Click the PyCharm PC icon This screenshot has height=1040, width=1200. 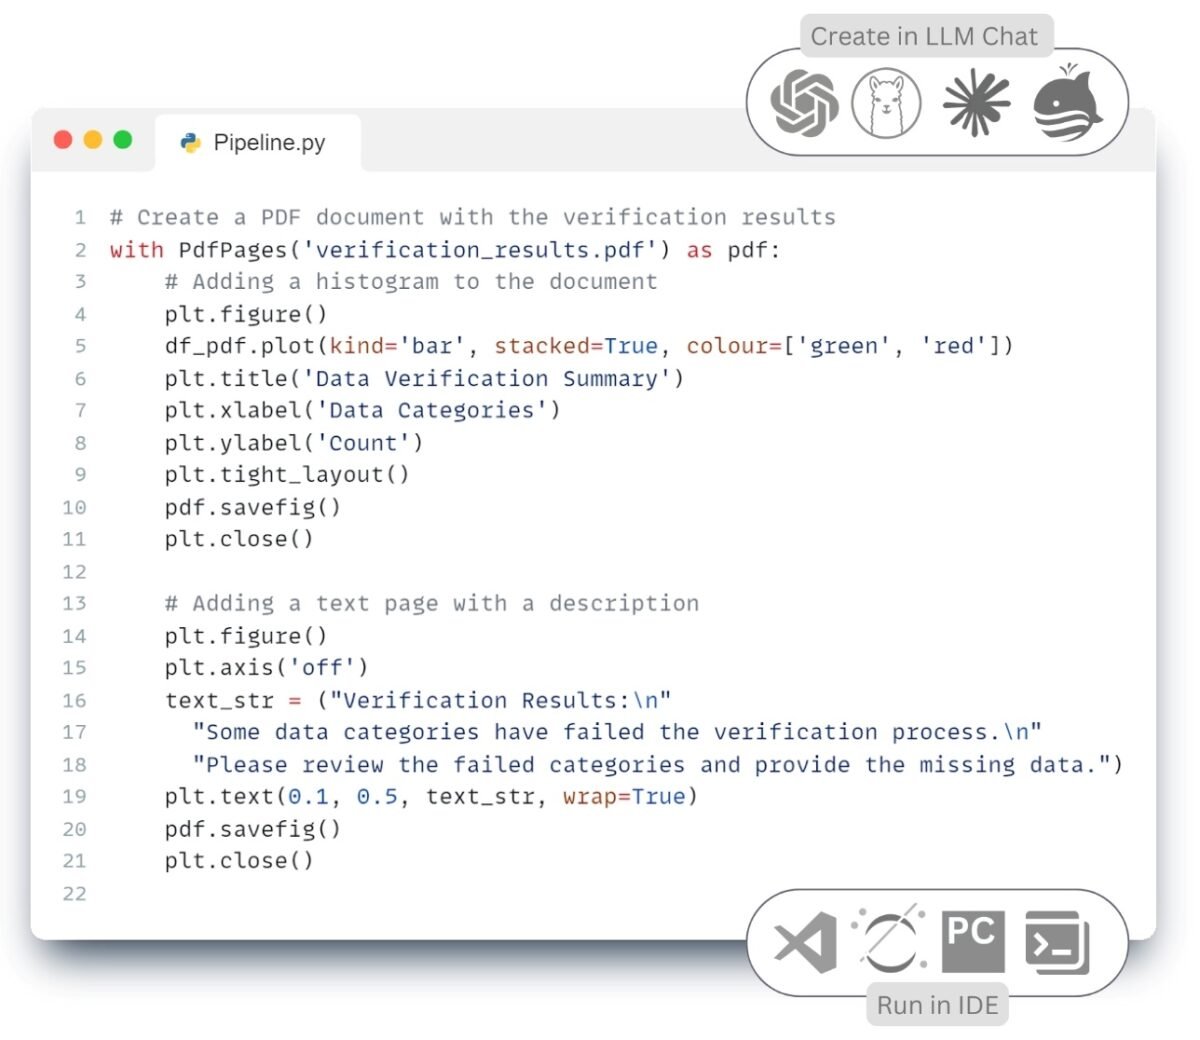click(973, 941)
